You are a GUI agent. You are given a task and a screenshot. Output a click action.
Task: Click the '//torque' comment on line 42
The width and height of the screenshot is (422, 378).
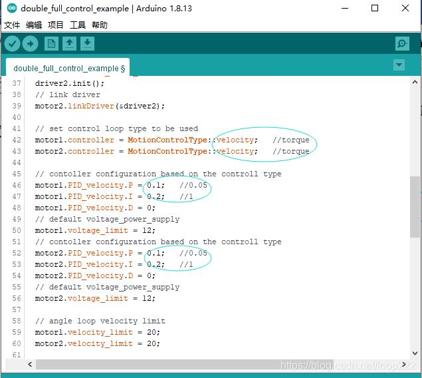pyautogui.click(x=291, y=140)
